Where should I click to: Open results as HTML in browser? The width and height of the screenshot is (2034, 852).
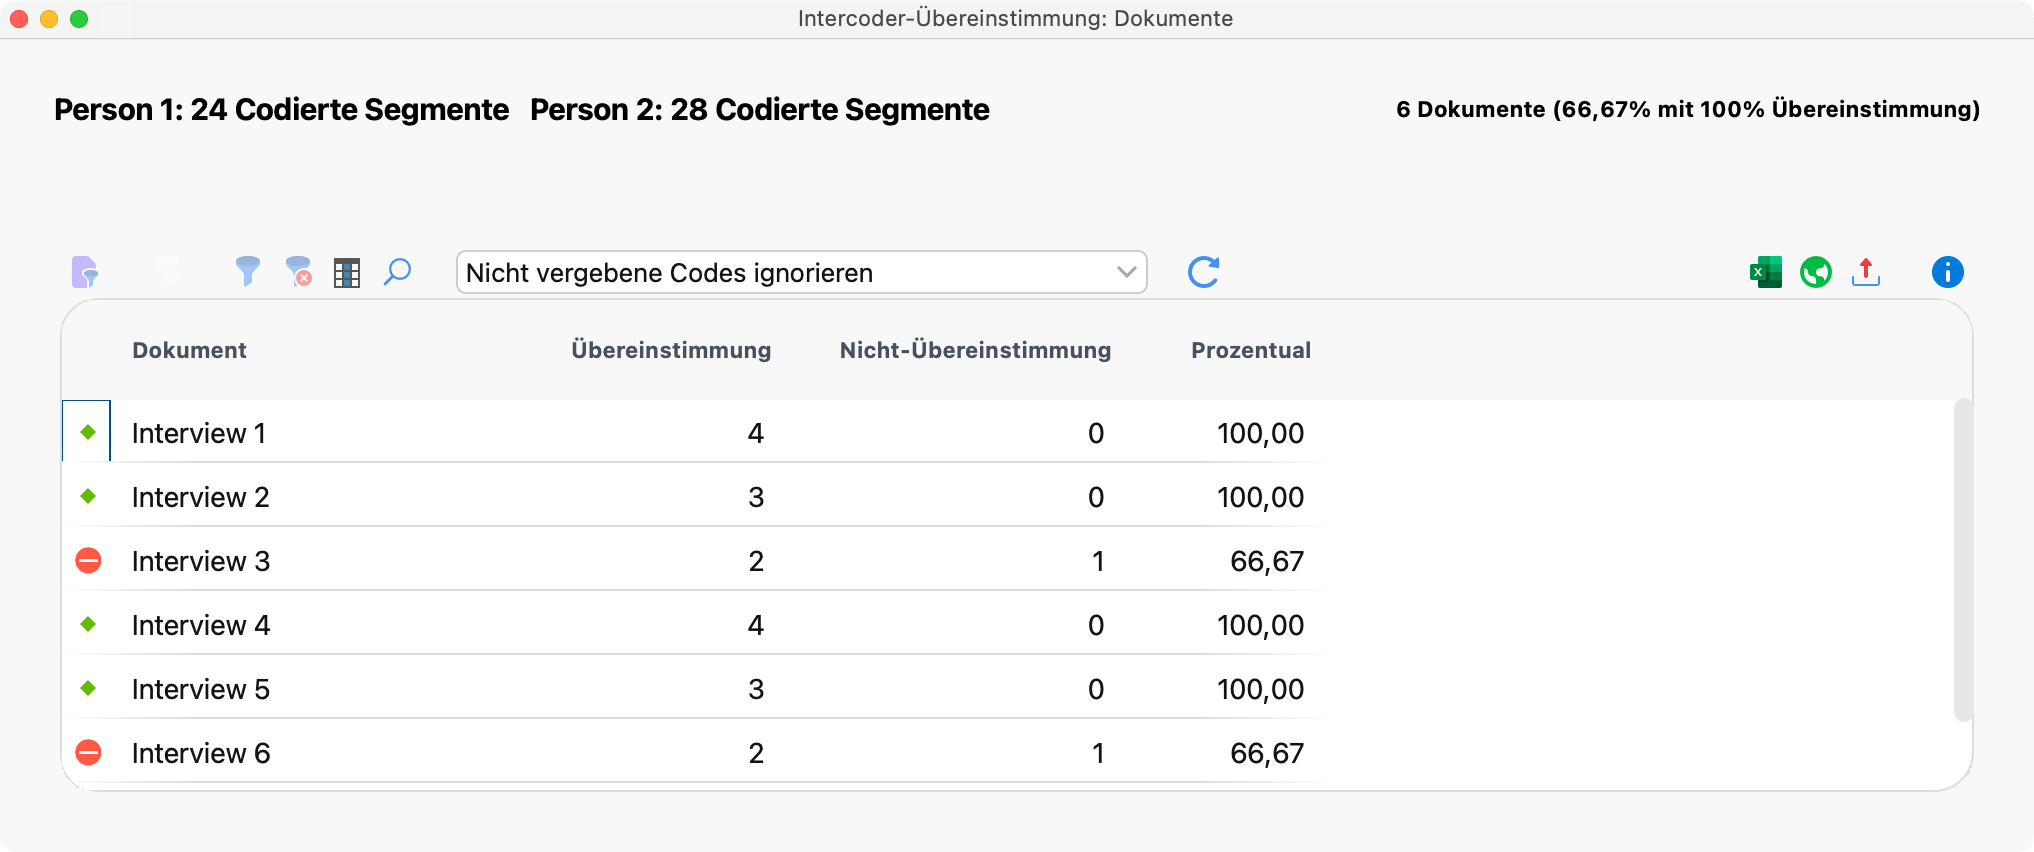tap(1816, 272)
